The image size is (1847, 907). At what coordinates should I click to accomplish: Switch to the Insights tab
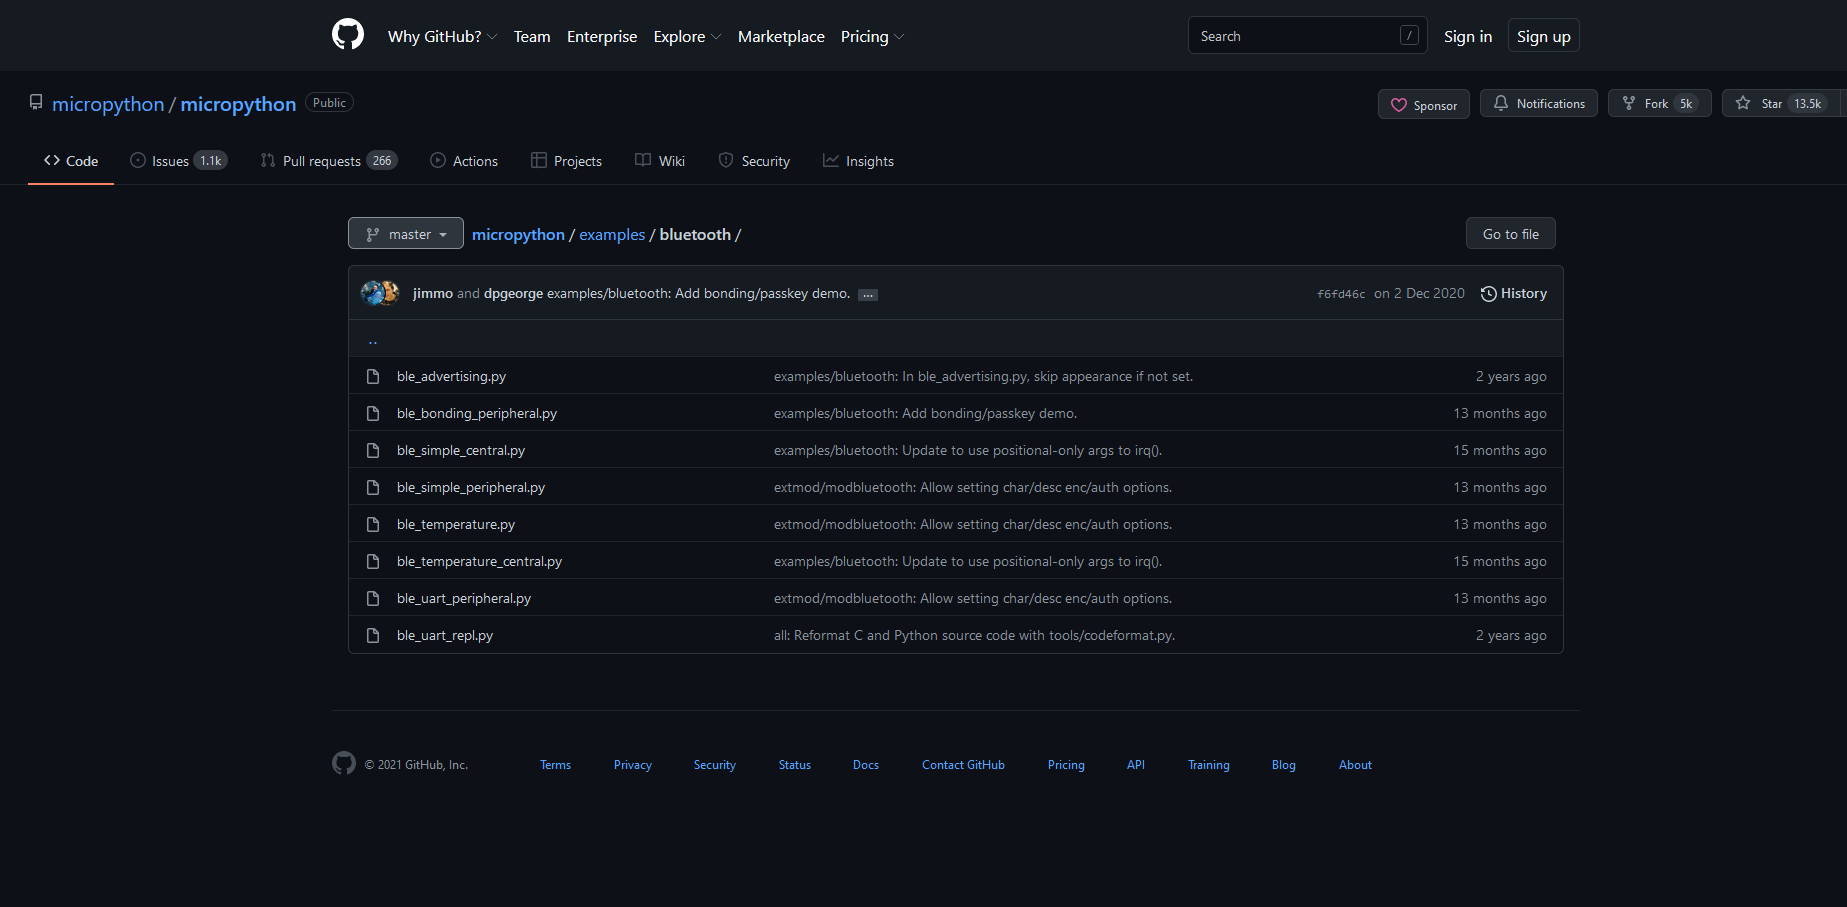(x=858, y=161)
